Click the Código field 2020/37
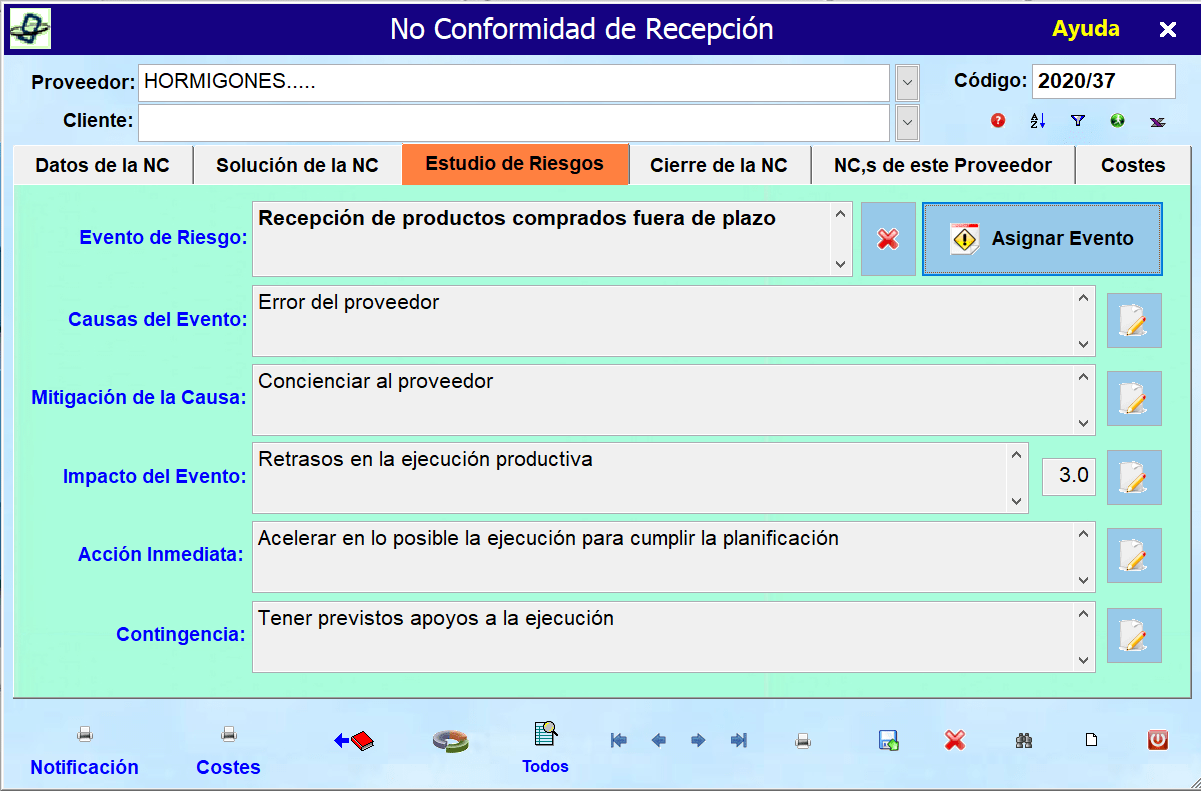The height and width of the screenshot is (791, 1201). click(1103, 82)
